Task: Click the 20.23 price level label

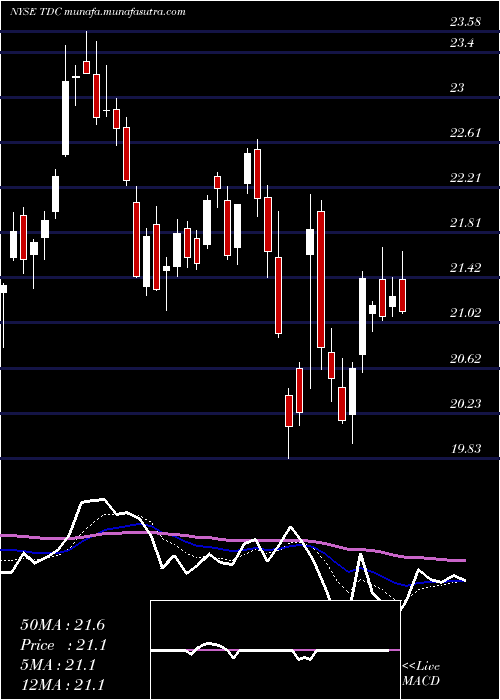Action: (x=465, y=404)
